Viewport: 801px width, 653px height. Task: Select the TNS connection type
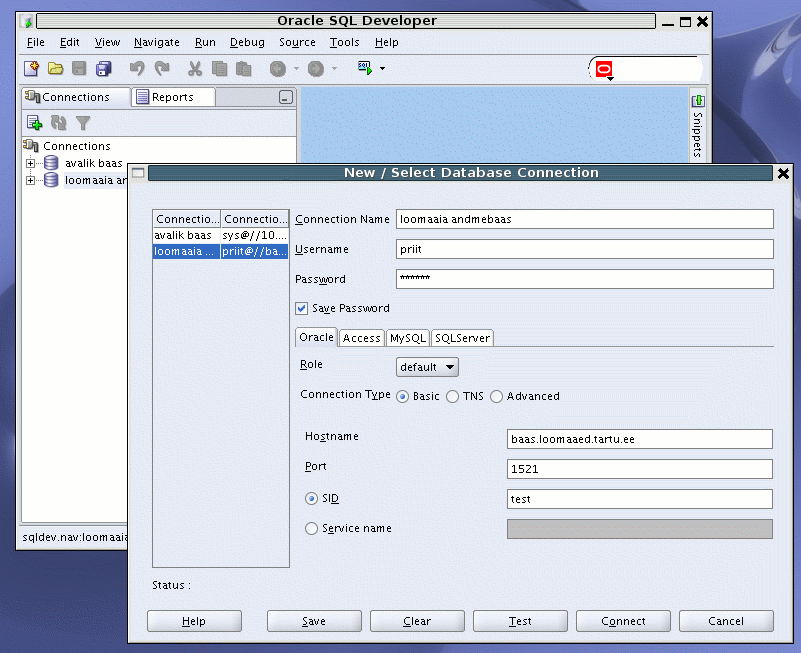[452, 397]
